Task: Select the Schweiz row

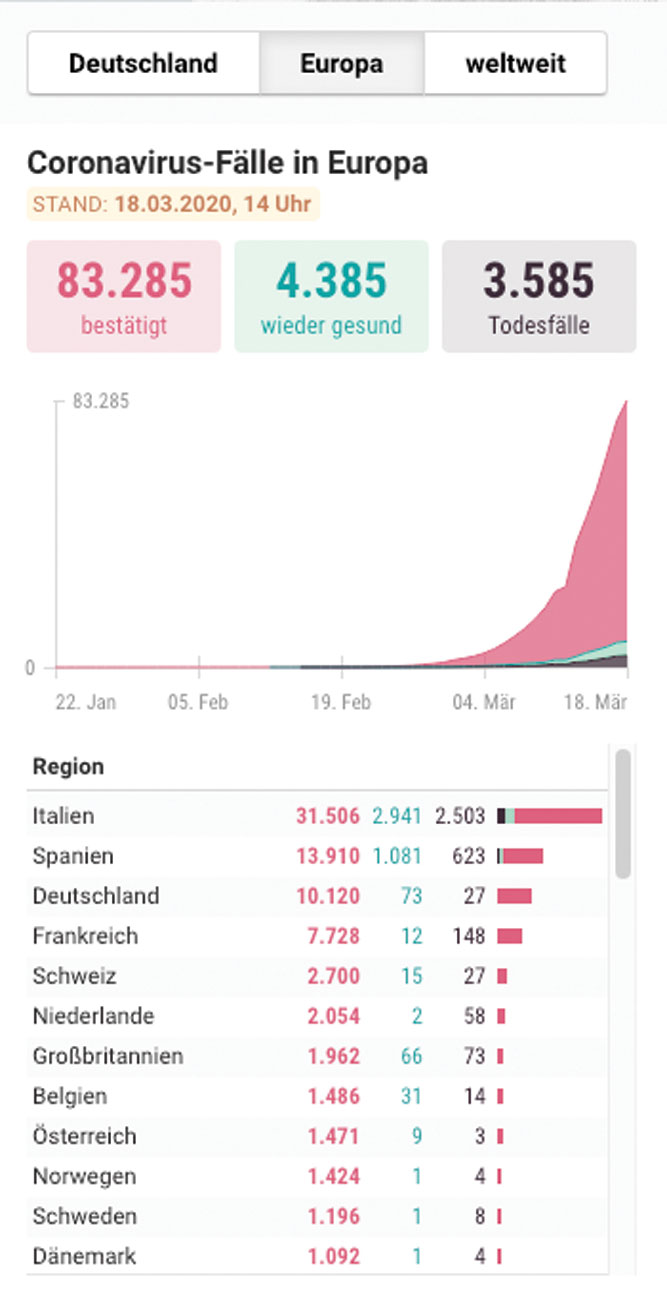Action: (x=317, y=976)
